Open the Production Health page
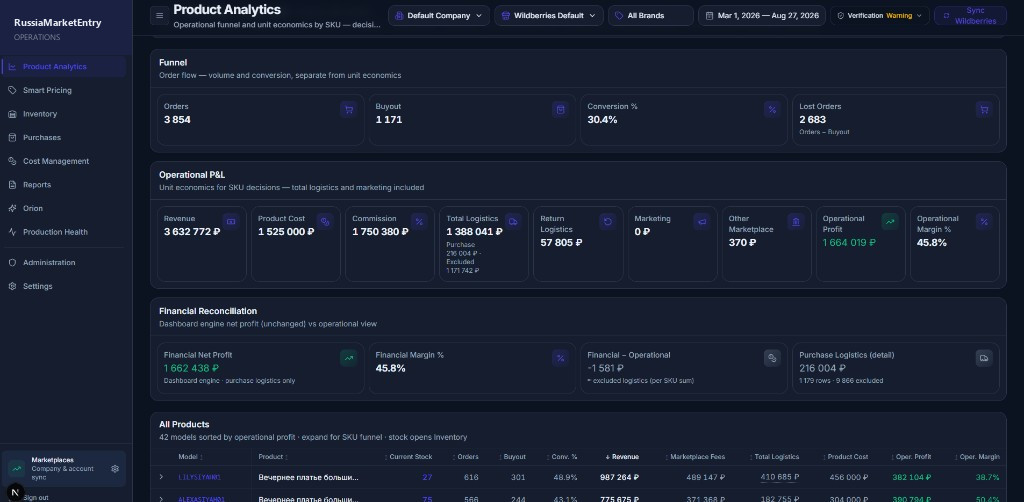The image size is (1024, 502). [55, 232]
